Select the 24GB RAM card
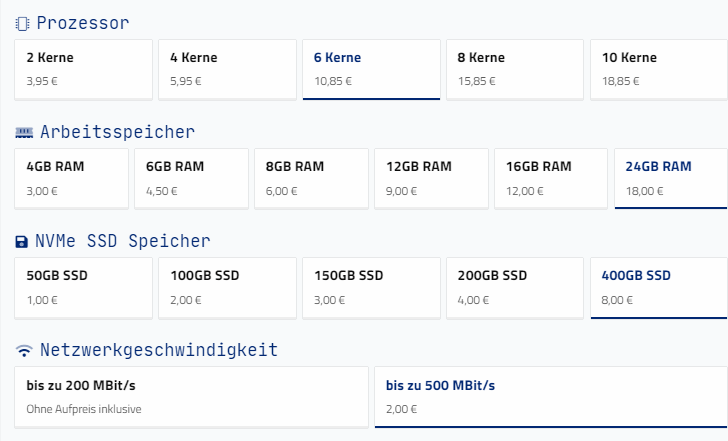 [x=671, y=179]
